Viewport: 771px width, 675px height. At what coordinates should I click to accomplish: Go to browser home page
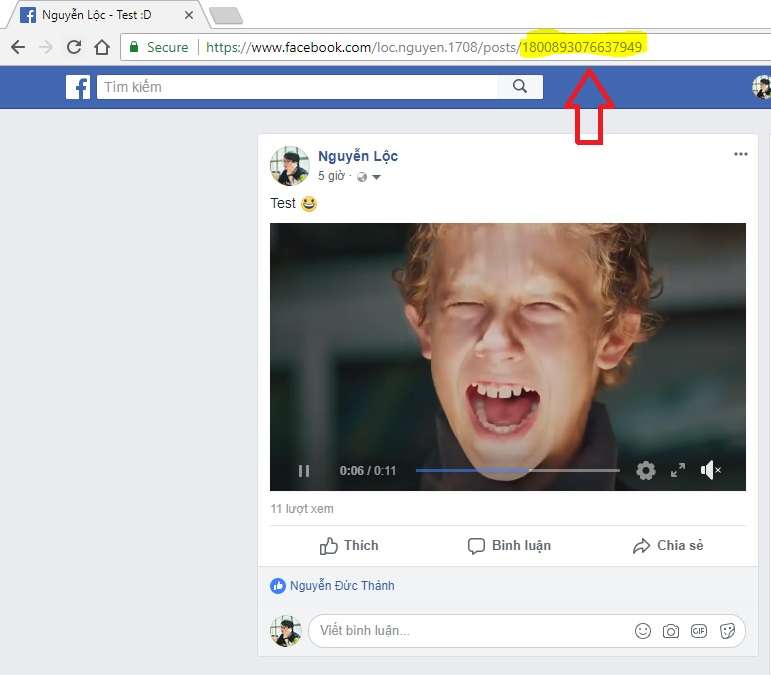tap(101, 47)
